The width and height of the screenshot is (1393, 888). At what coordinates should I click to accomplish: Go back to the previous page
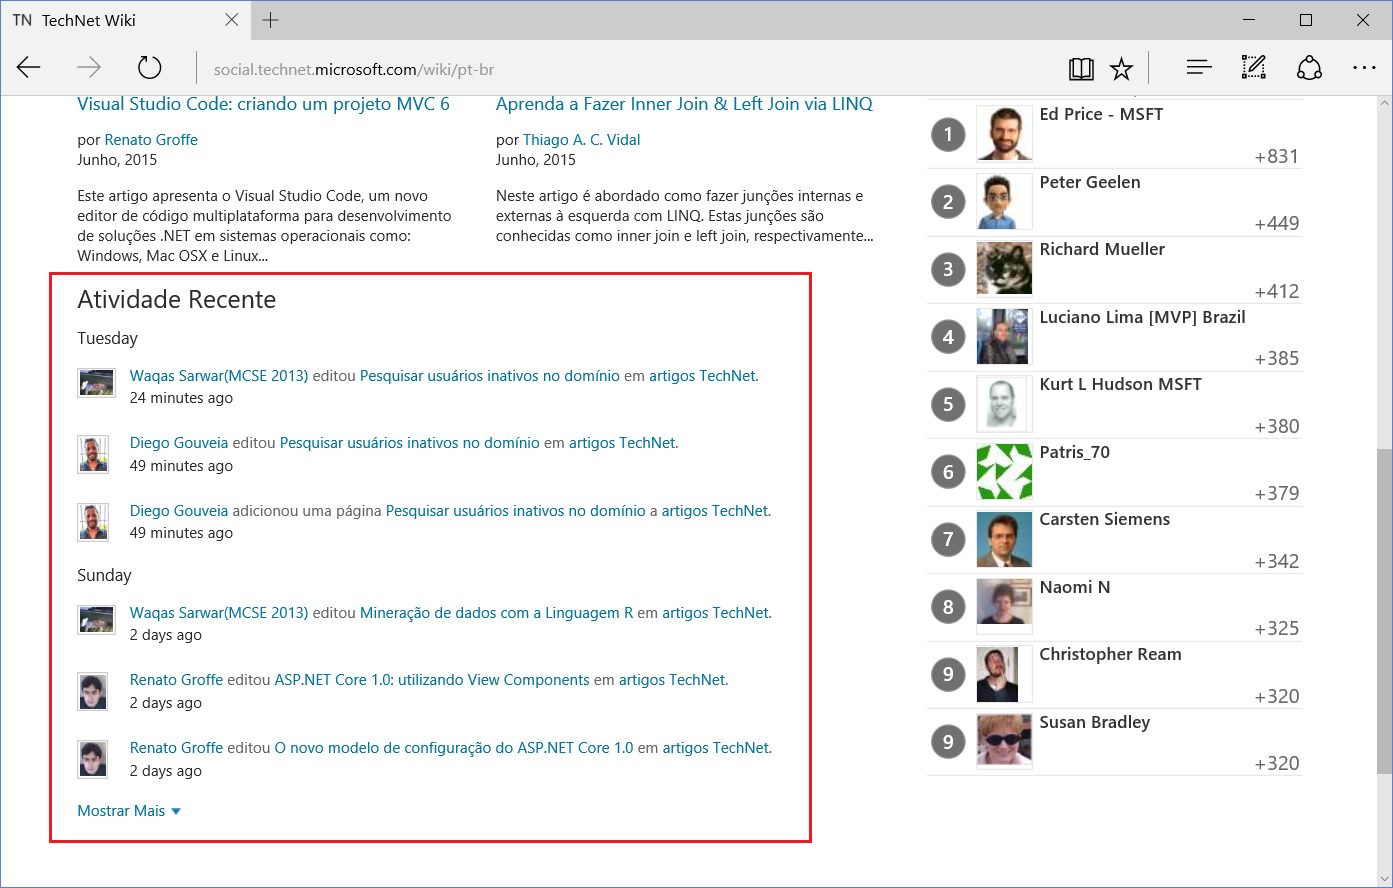point(29,68)
